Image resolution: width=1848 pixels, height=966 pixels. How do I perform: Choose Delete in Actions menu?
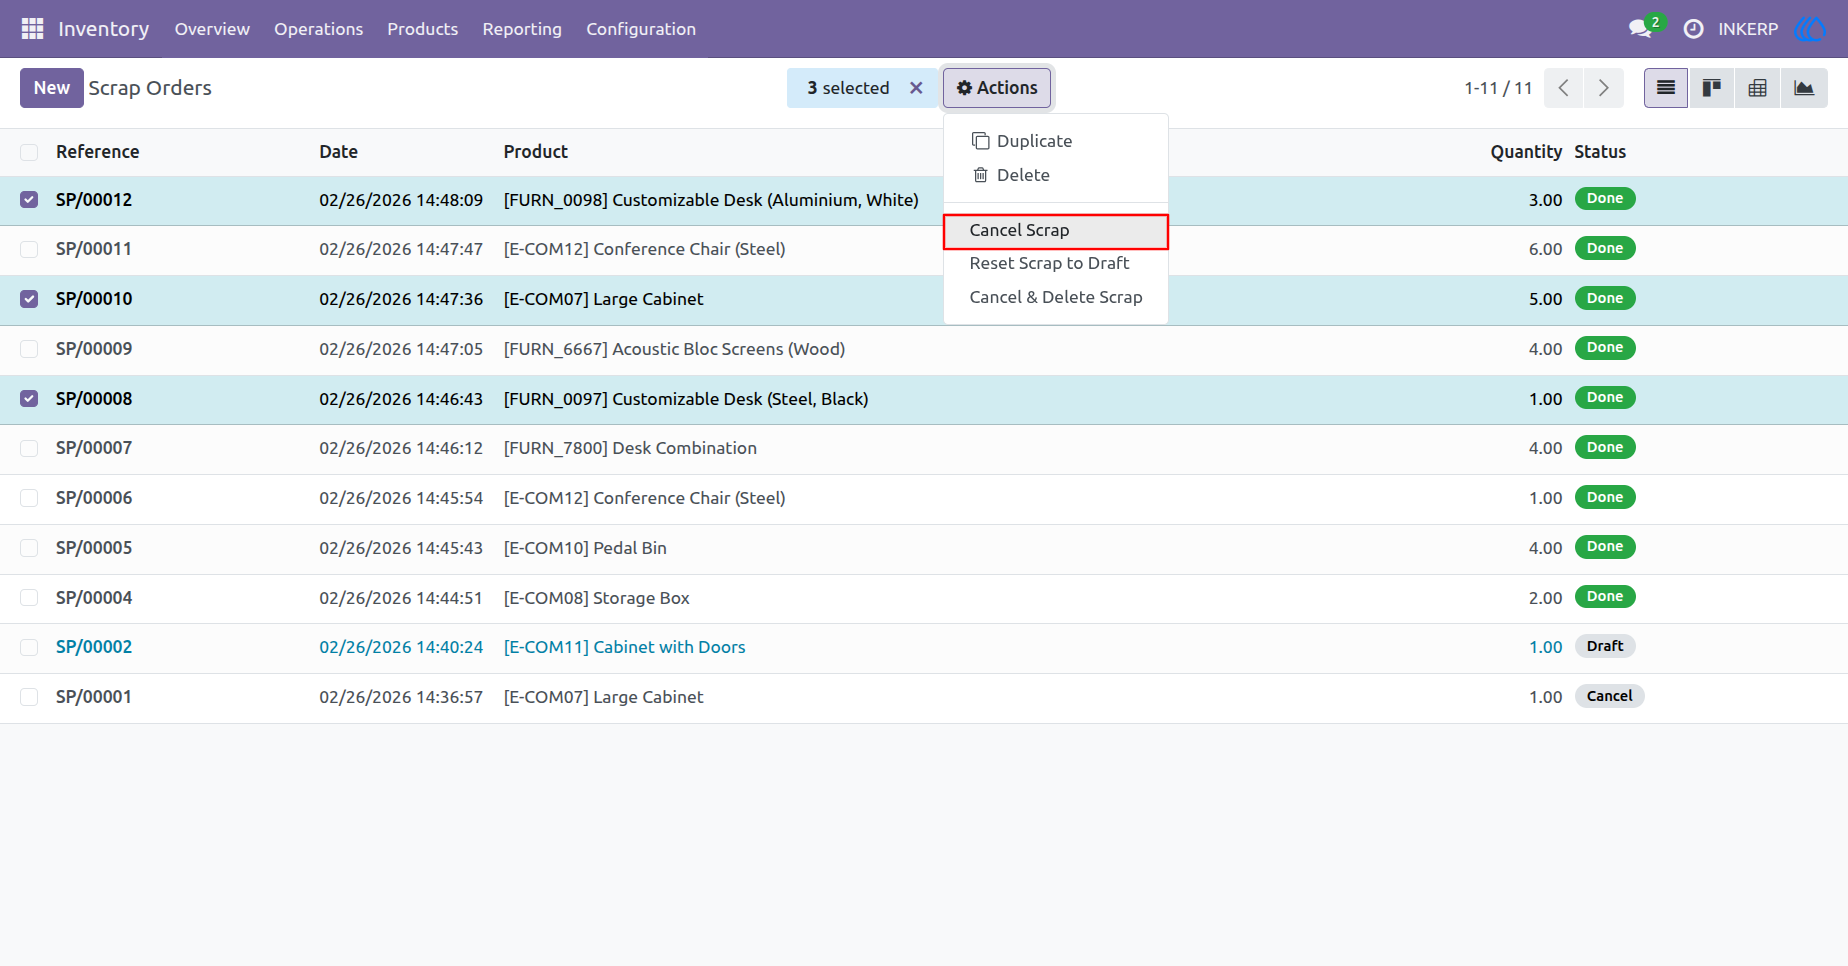click(1055, 175)
